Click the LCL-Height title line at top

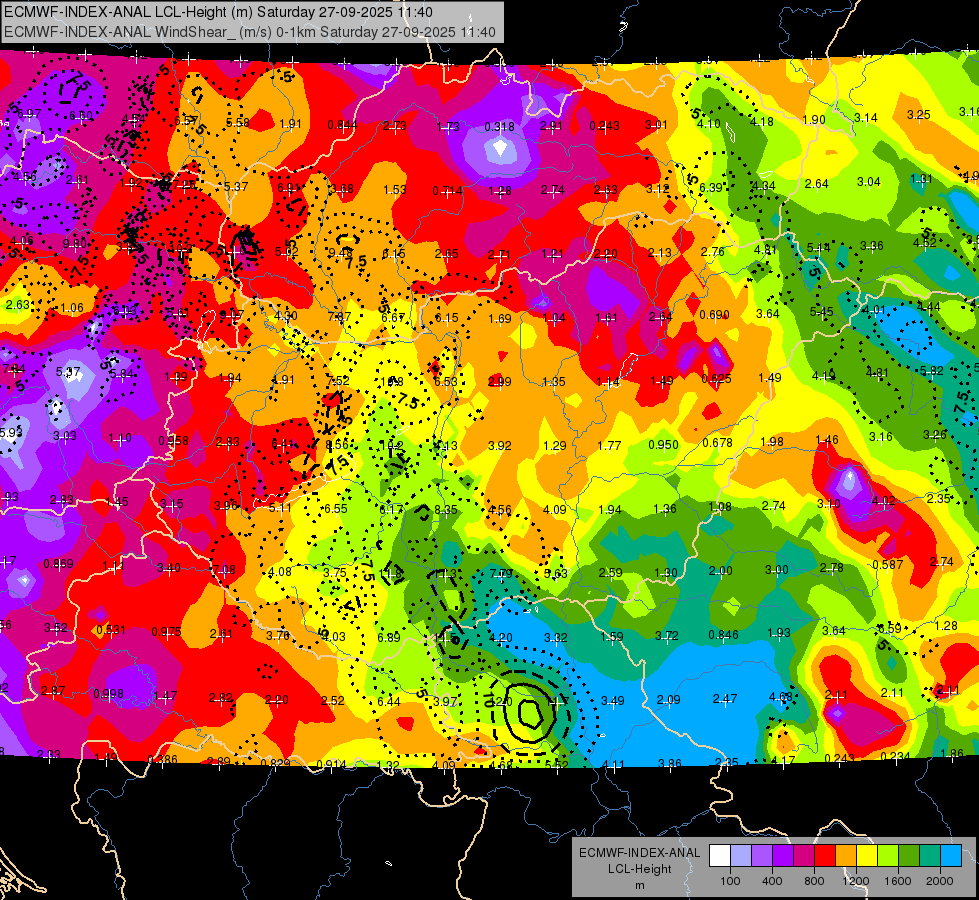pos(219,12)
